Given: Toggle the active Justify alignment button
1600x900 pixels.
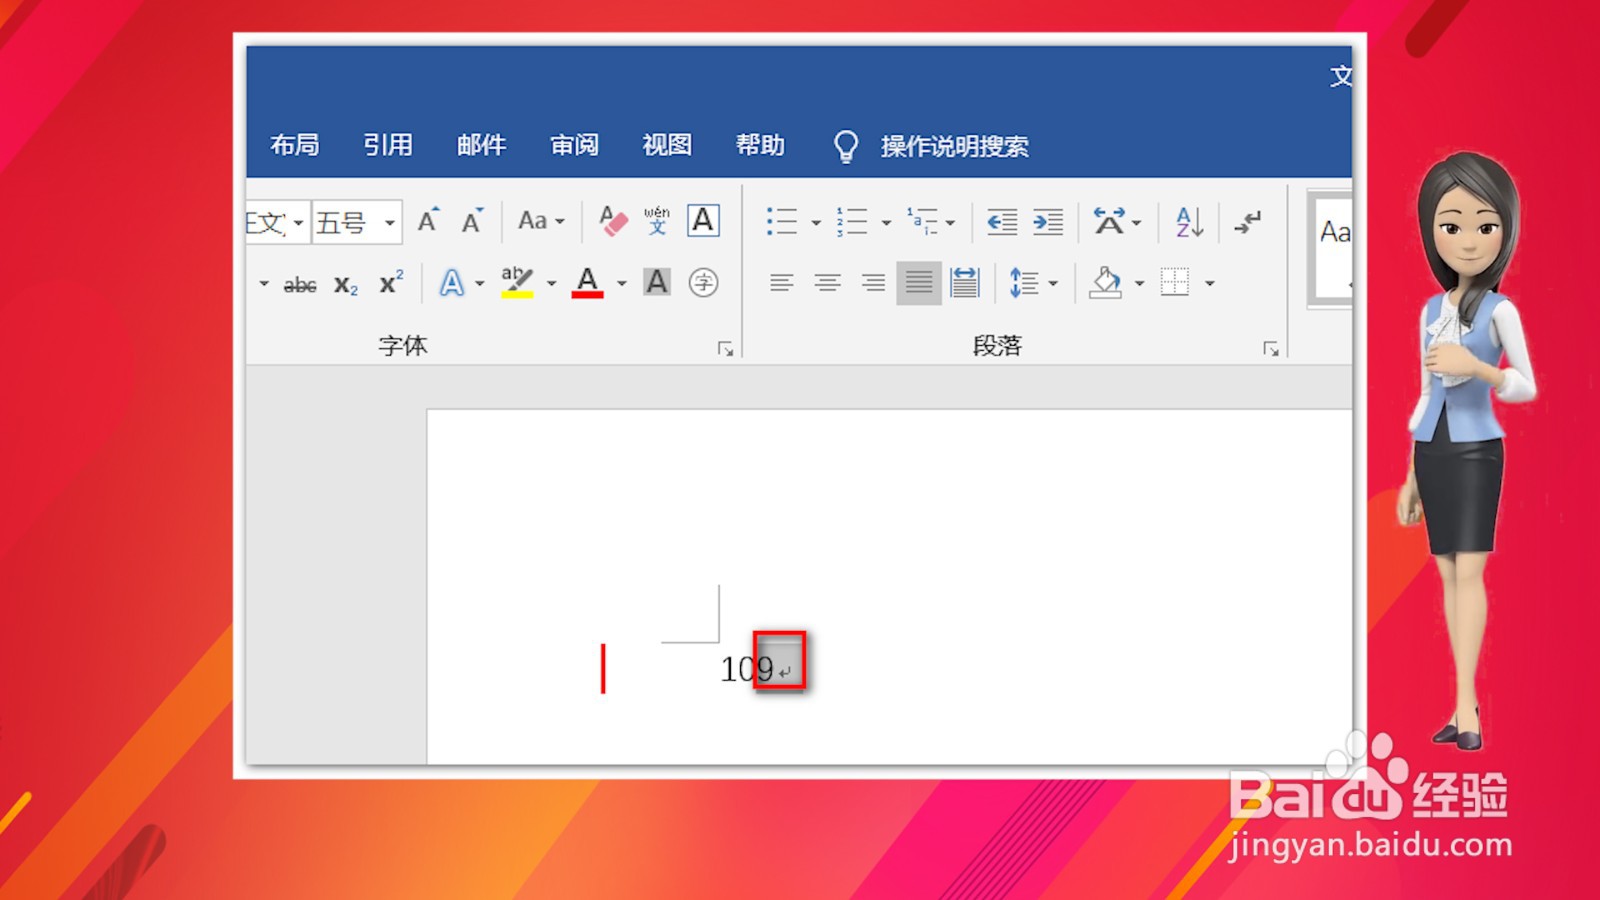Looking at the screenshot, I should point(919,283).
